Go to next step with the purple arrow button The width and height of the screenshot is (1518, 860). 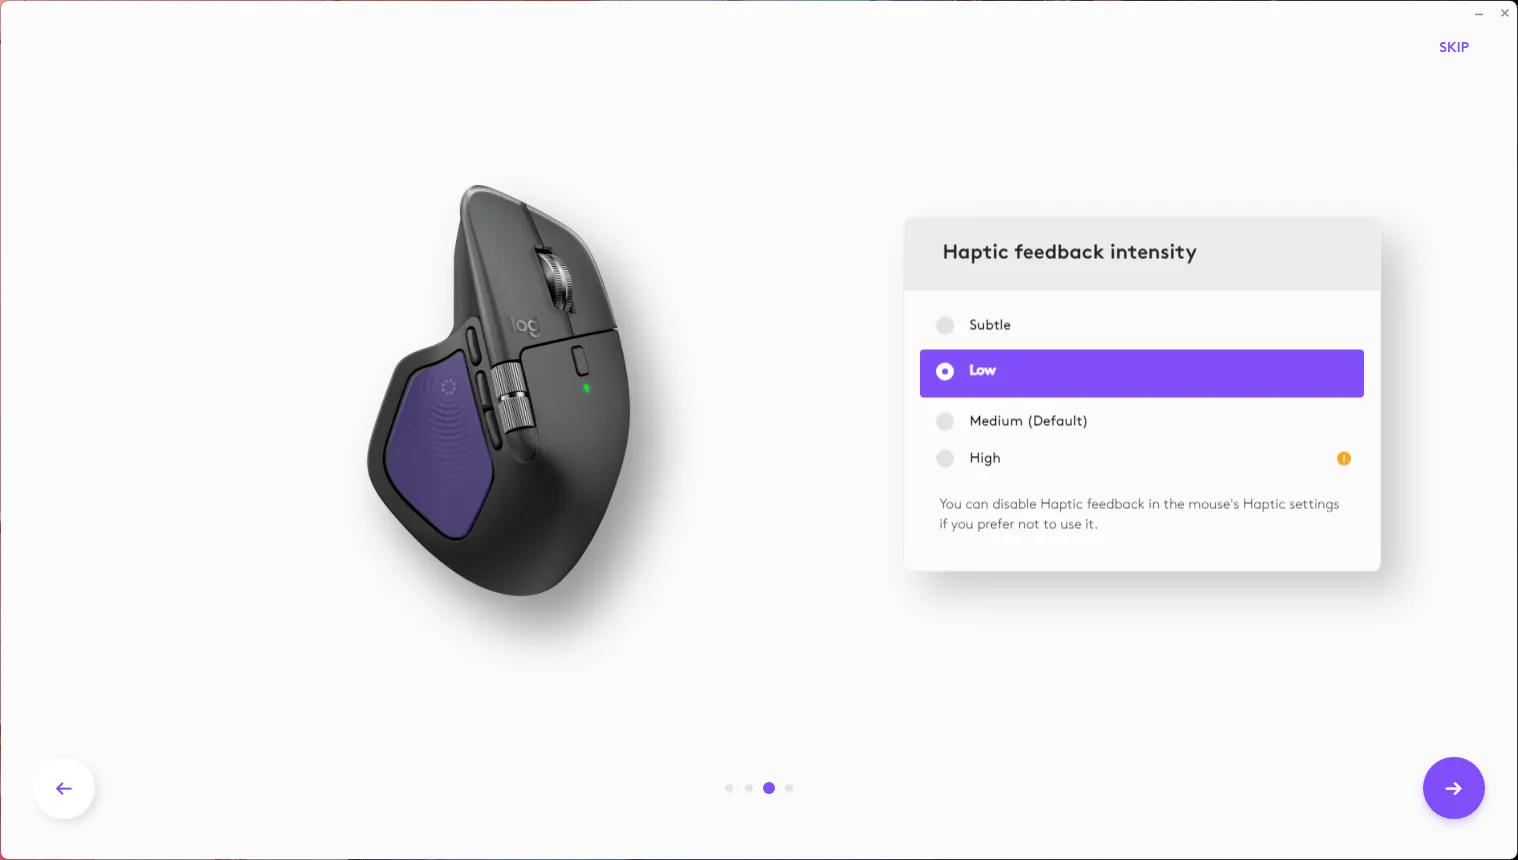(x=1453, y=788)
